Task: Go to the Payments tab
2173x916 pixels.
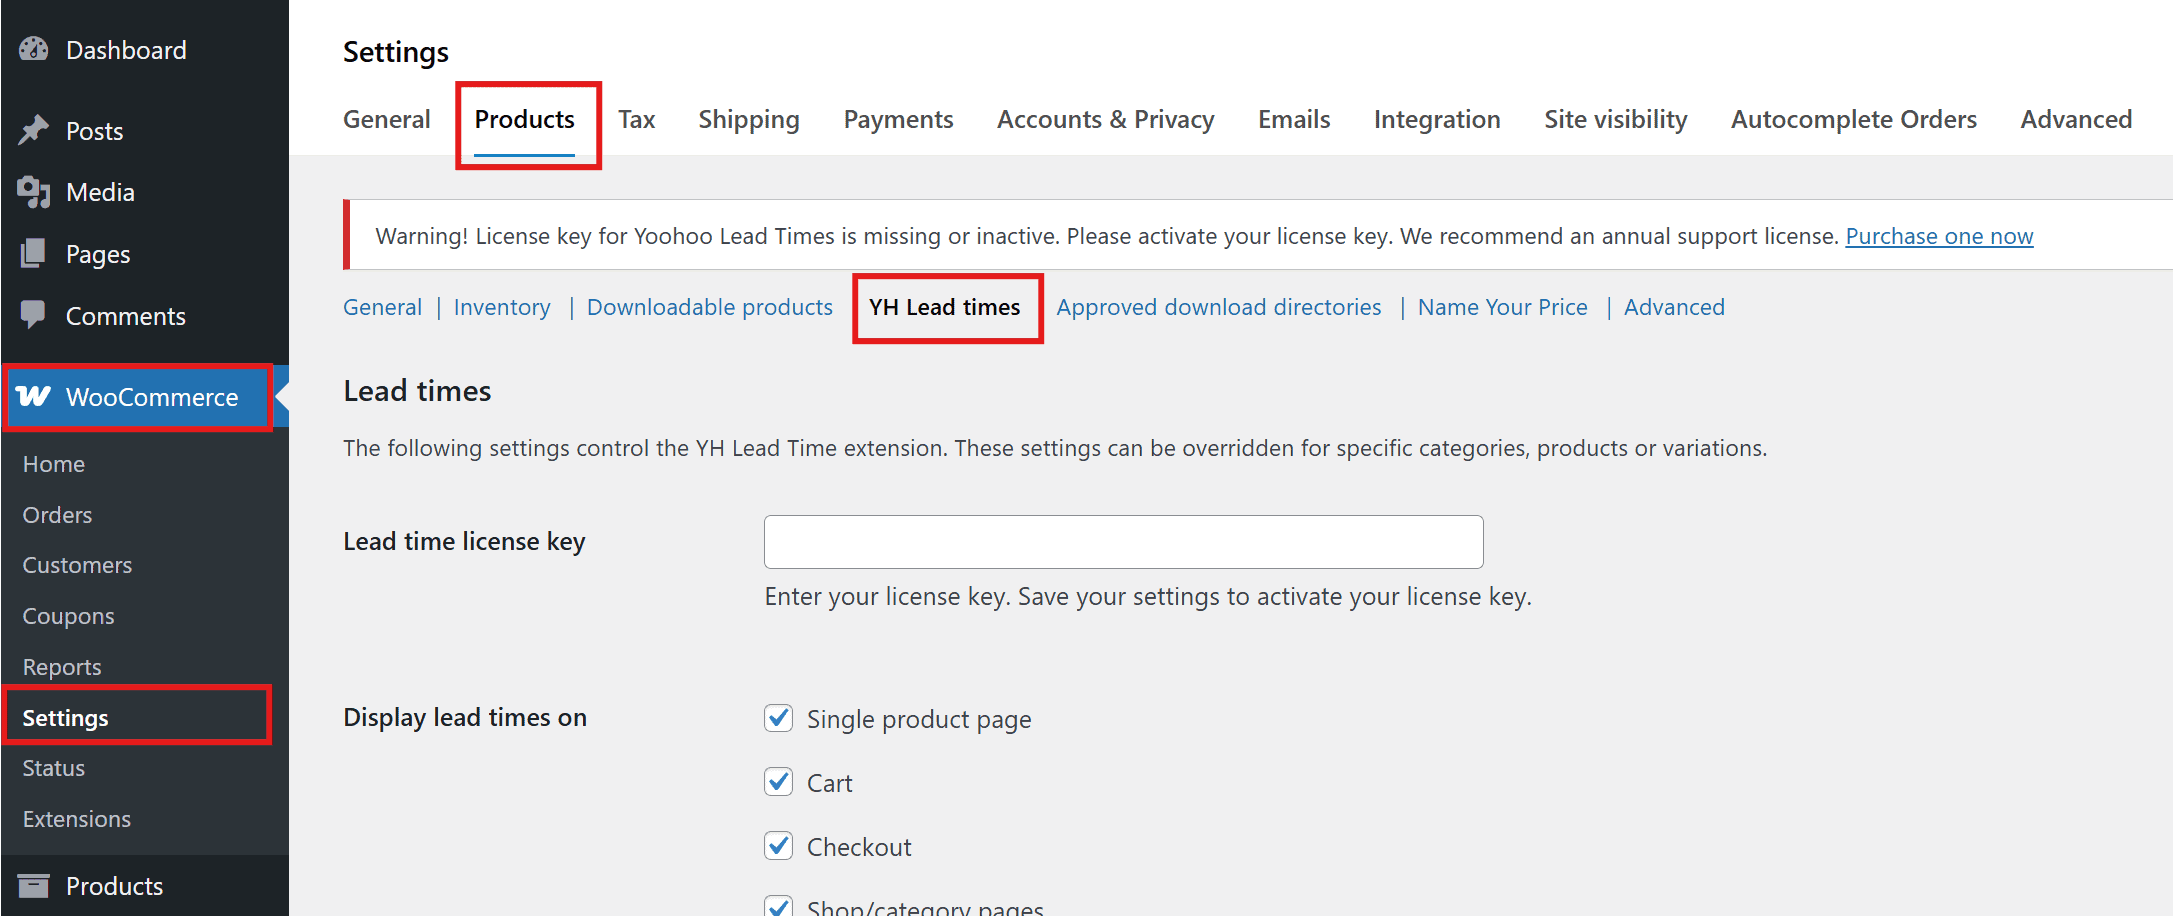Action: 899,119
